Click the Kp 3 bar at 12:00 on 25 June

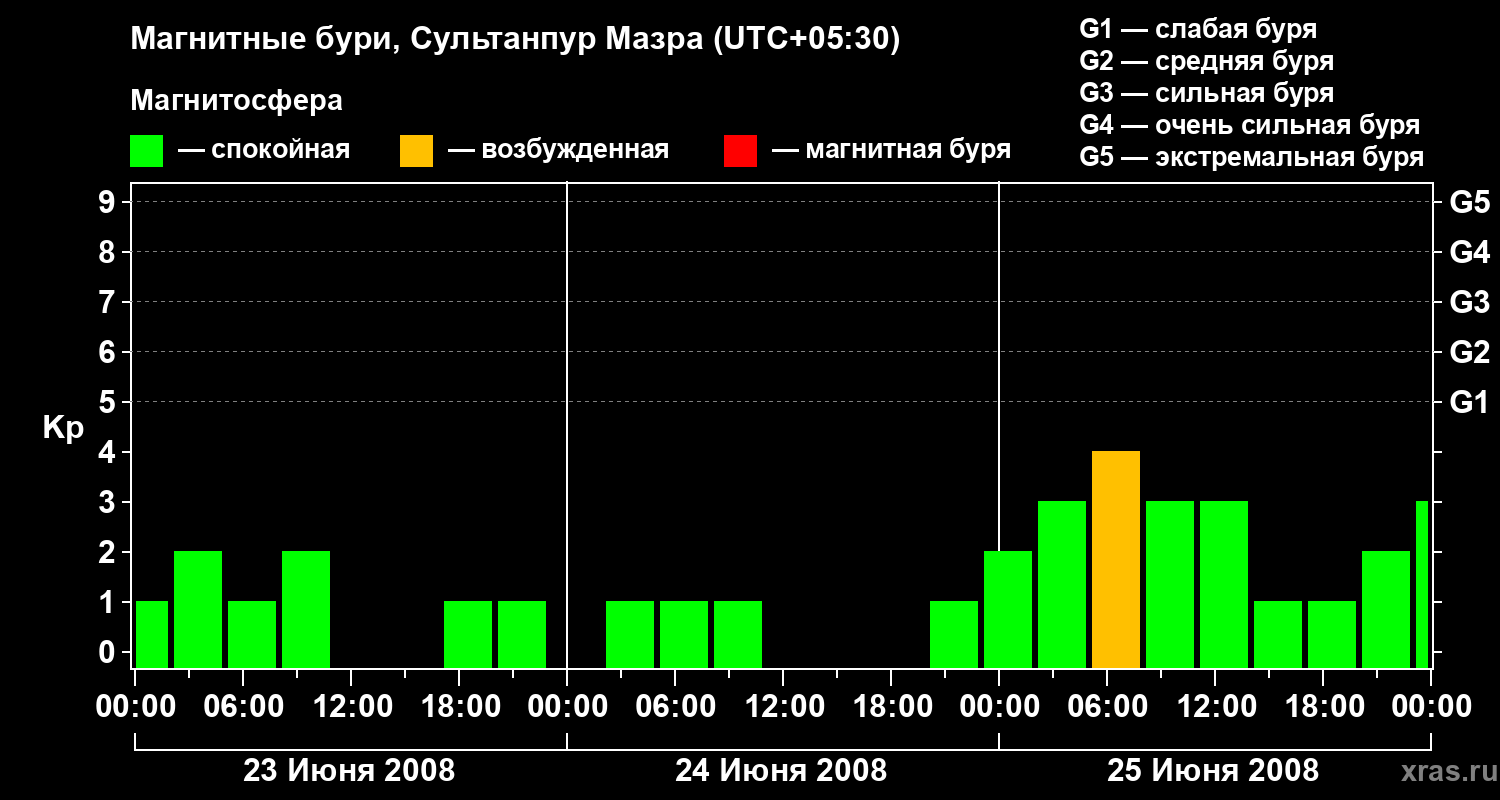1224,585
